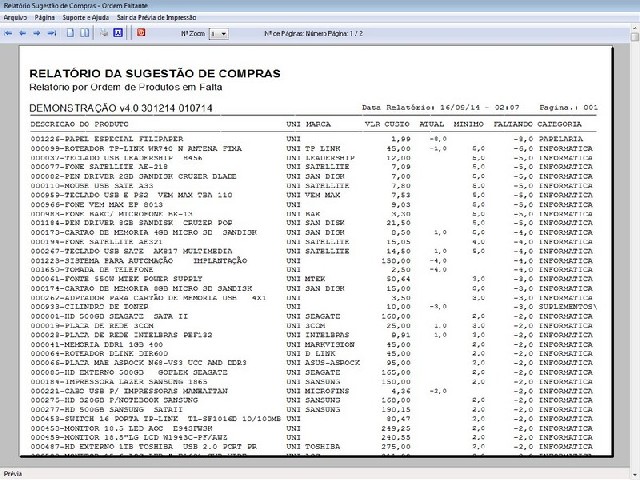Image resolution: width=640 pixels, height=480 pixels.
Task: Click the CATEGORIA column header
Action: (559, 124)
